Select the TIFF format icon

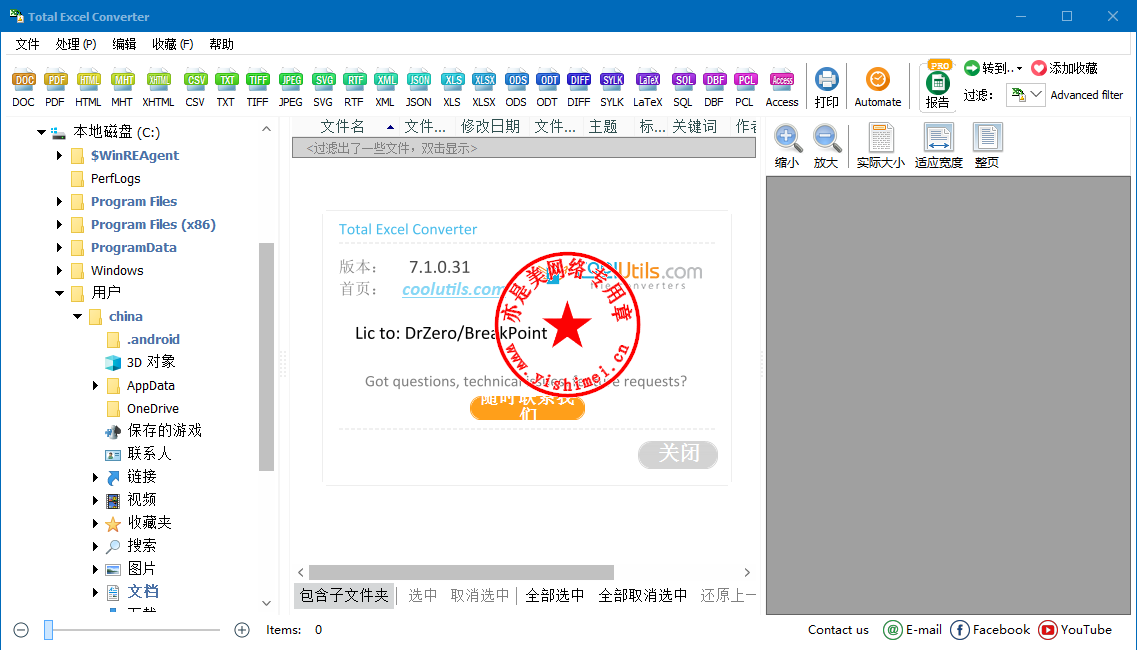pyautogui.click(x=257, y=87)
